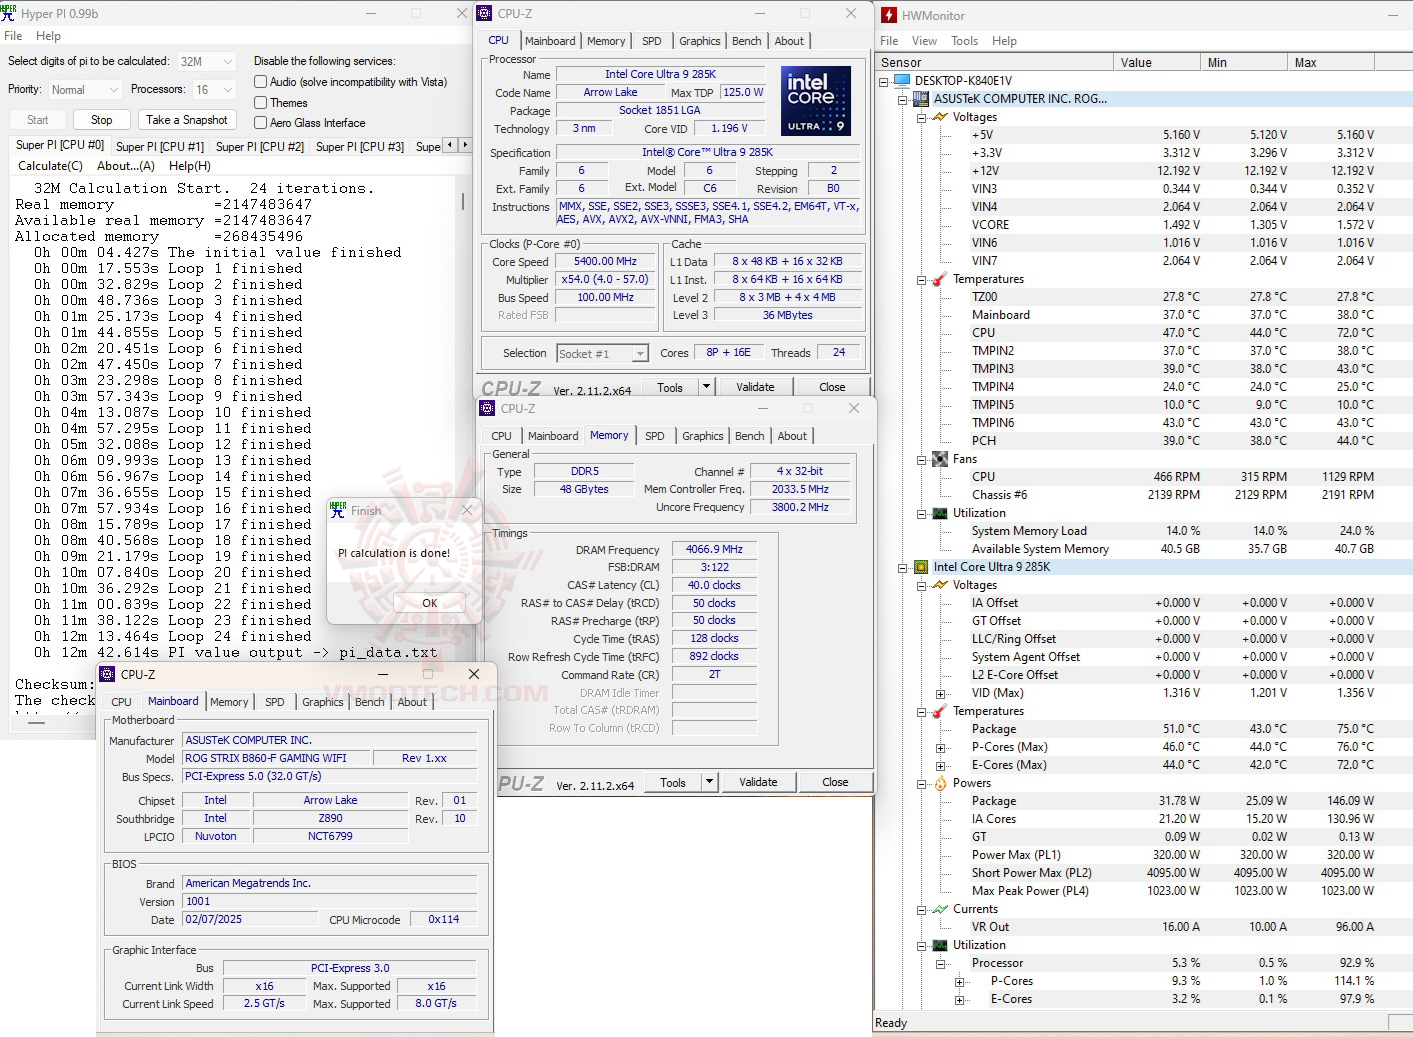
Task: Click Validate in the CPU-Z CPU window
Action: [755, 387]
